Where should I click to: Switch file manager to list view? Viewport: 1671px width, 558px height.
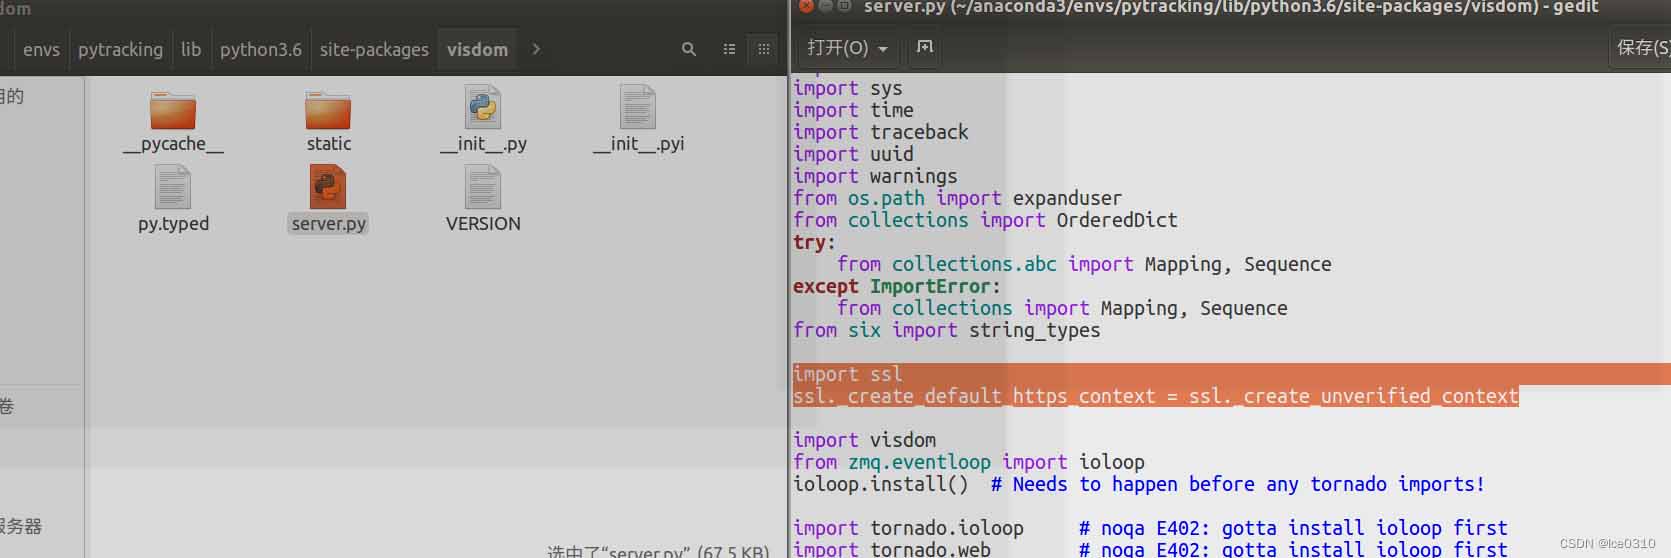tap(729, 49)
